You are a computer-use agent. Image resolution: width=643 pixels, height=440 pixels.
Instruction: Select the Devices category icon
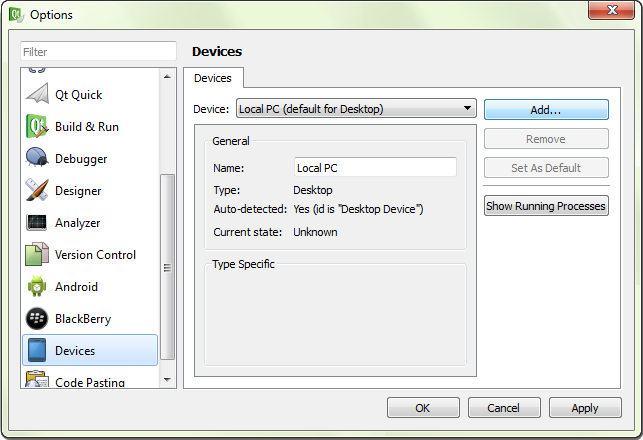click(38, 351)
